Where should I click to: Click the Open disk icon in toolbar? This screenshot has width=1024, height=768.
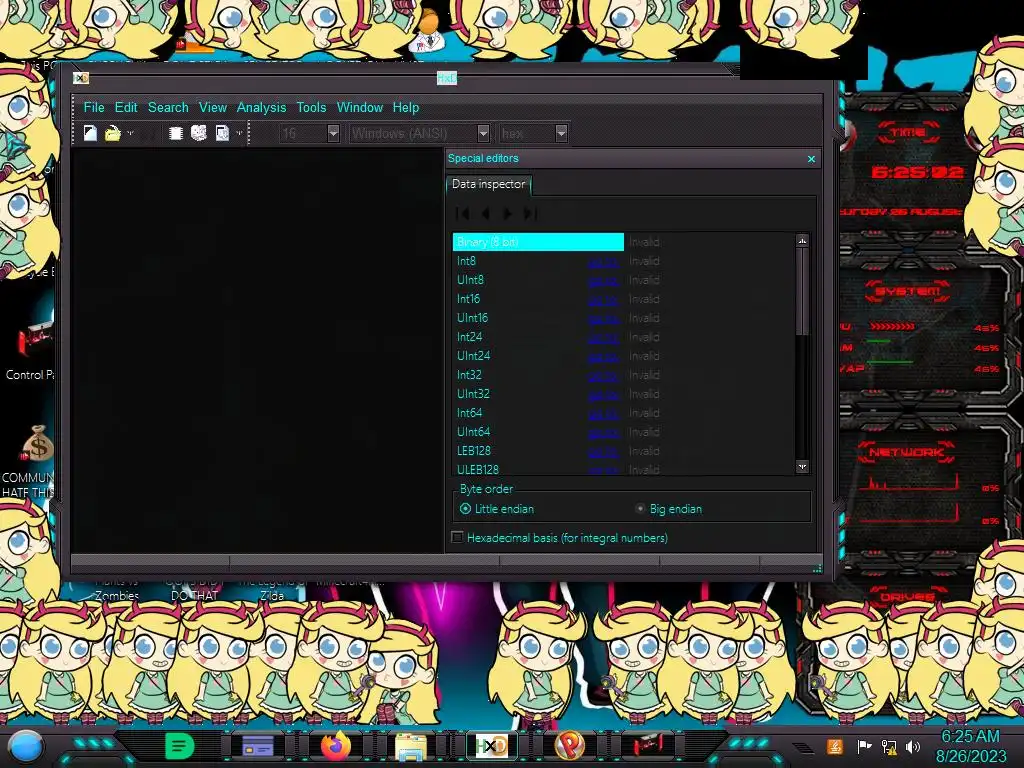(x=199, y=133)
